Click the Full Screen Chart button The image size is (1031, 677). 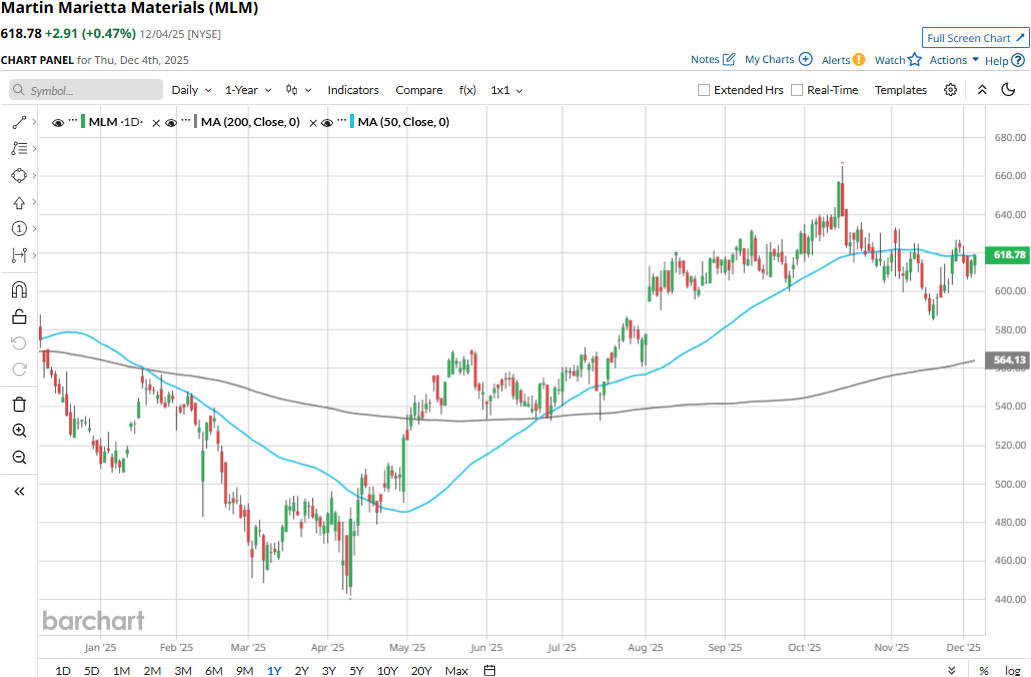tap(975, 38)
